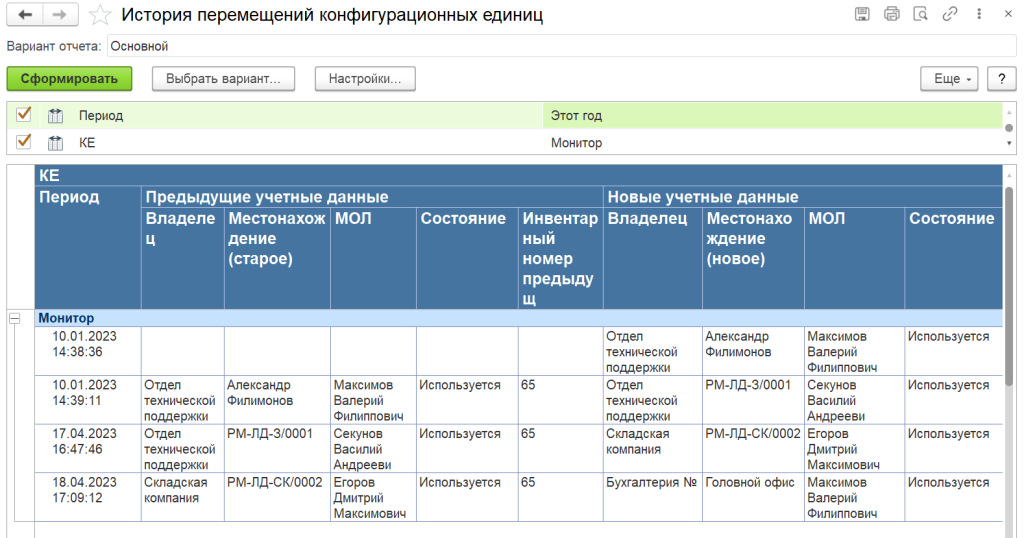Toggle the КЕ filter checkbox
The width and height of the screenshot is (1024, 538).
click(24, 142)
